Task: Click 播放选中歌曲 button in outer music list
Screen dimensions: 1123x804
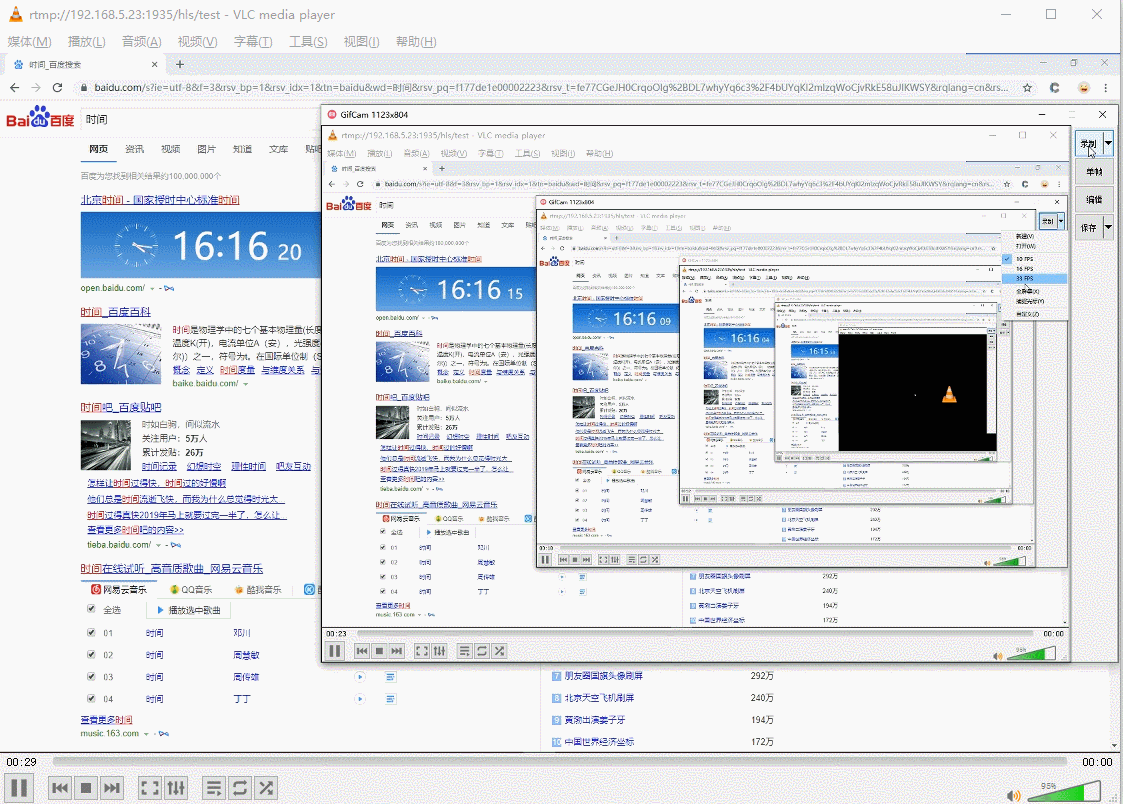Action: 188,610
